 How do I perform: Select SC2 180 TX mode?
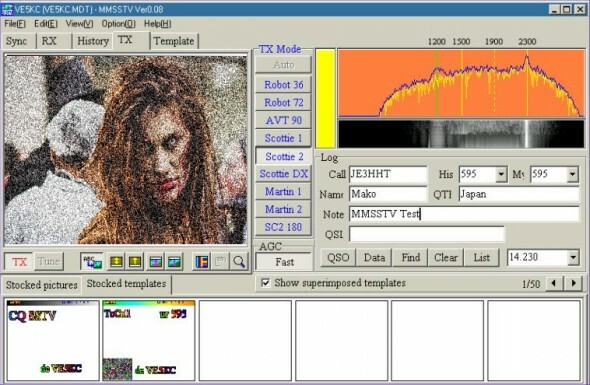284,227
